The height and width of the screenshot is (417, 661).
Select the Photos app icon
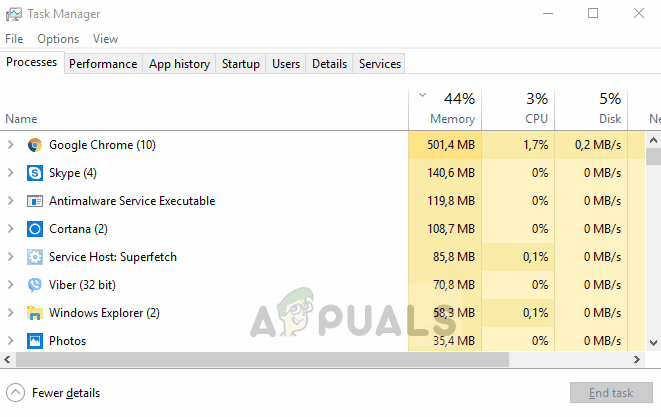34,341
